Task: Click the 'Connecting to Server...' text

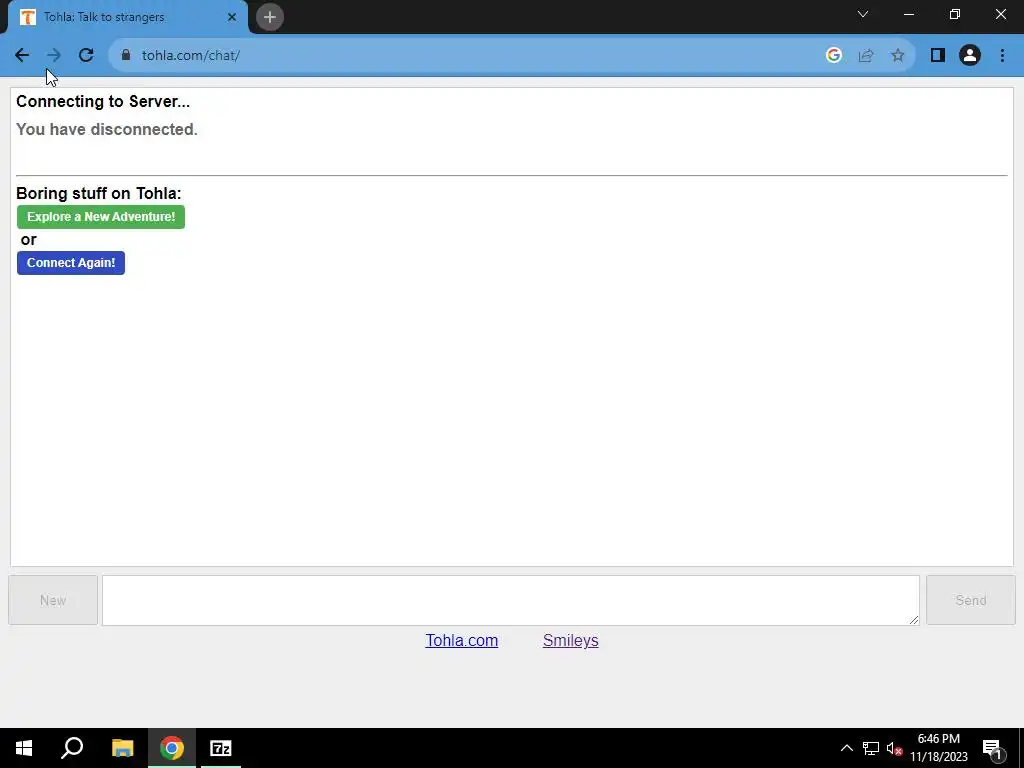Action: 103,101
